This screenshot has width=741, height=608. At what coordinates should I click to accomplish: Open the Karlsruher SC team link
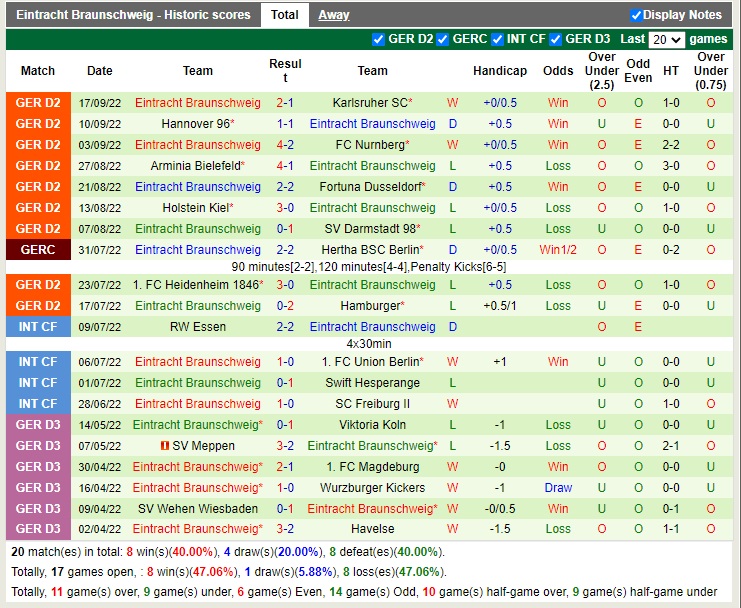[x=370, y=103]
